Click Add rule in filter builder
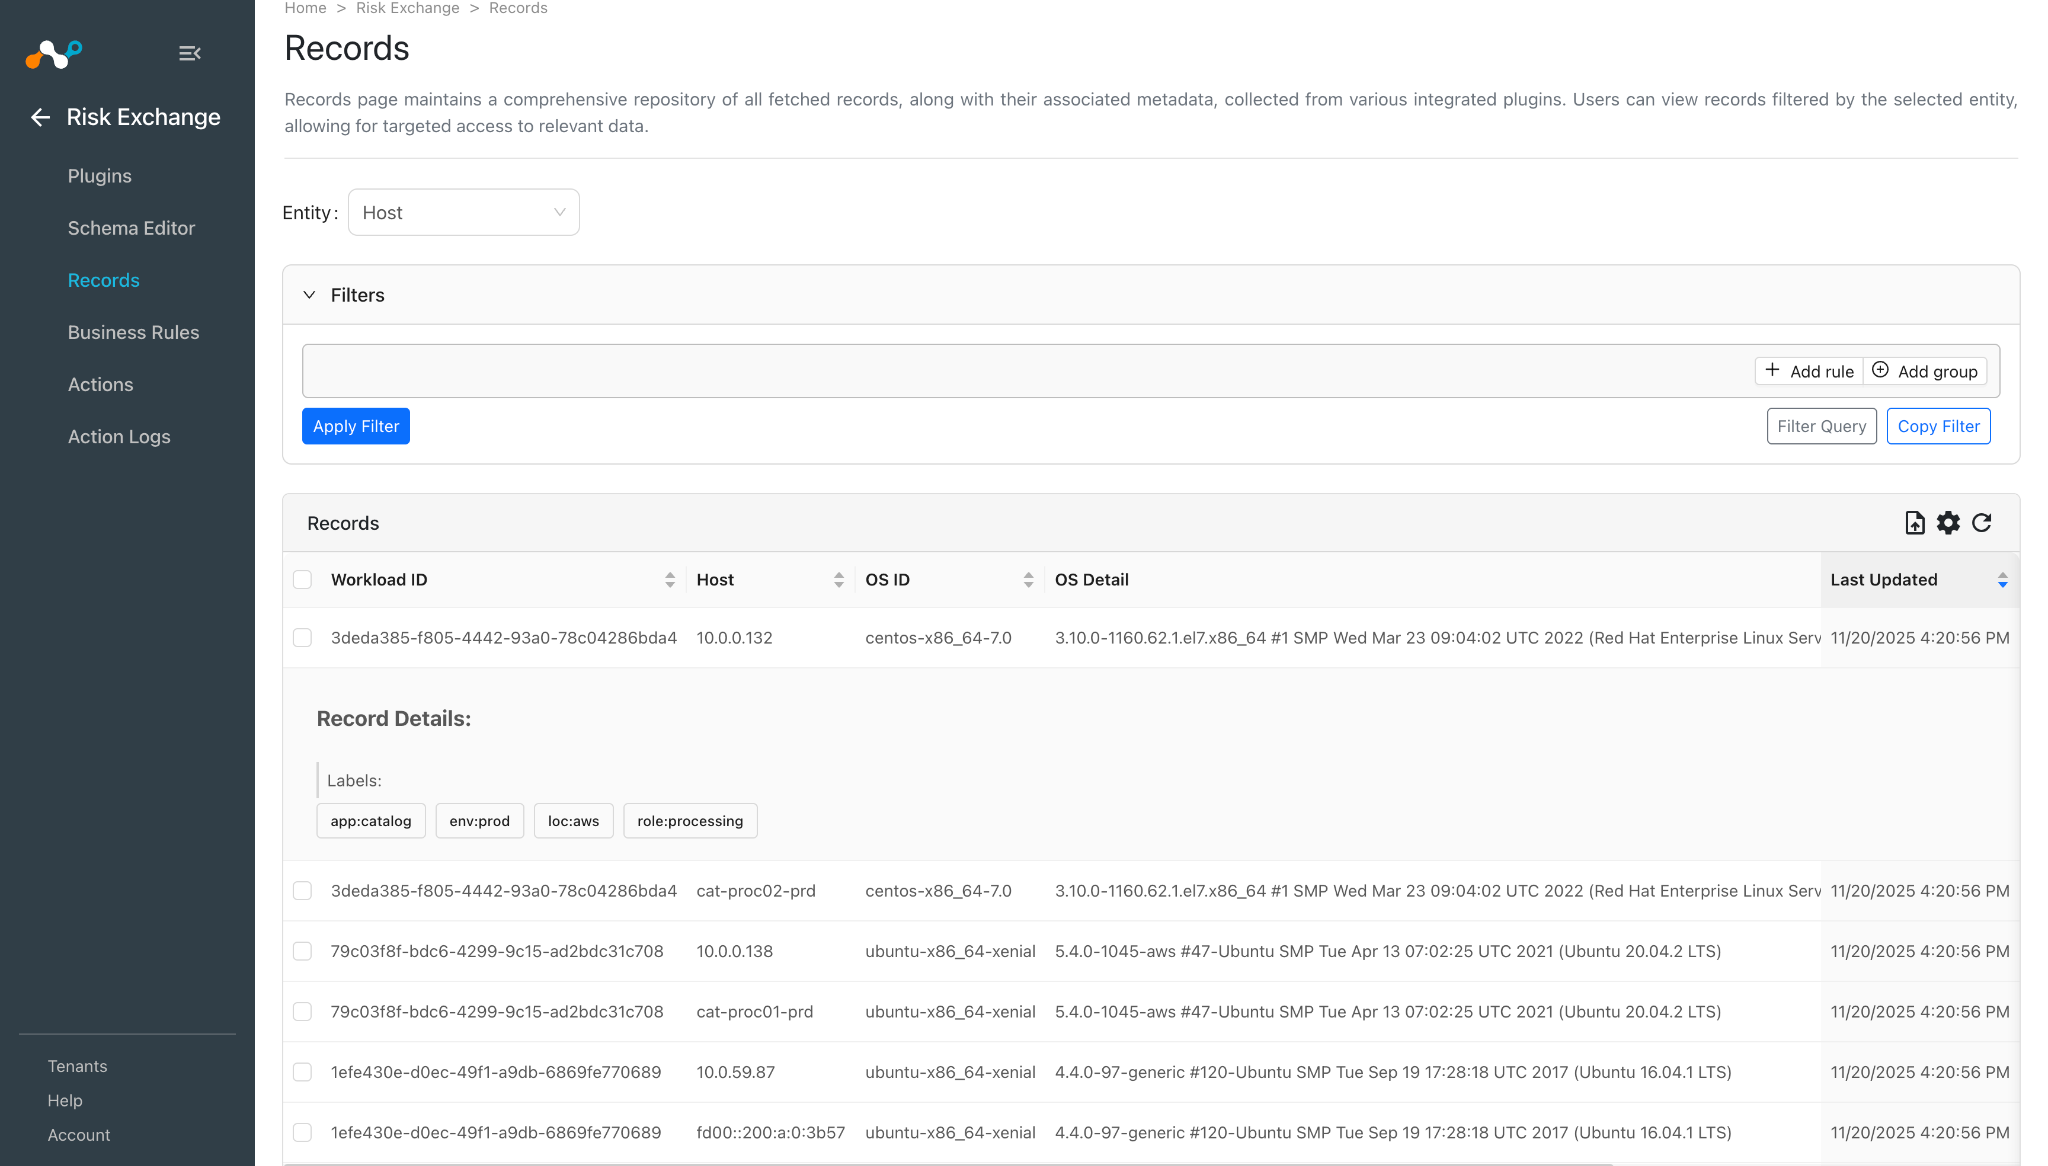 1809,371
